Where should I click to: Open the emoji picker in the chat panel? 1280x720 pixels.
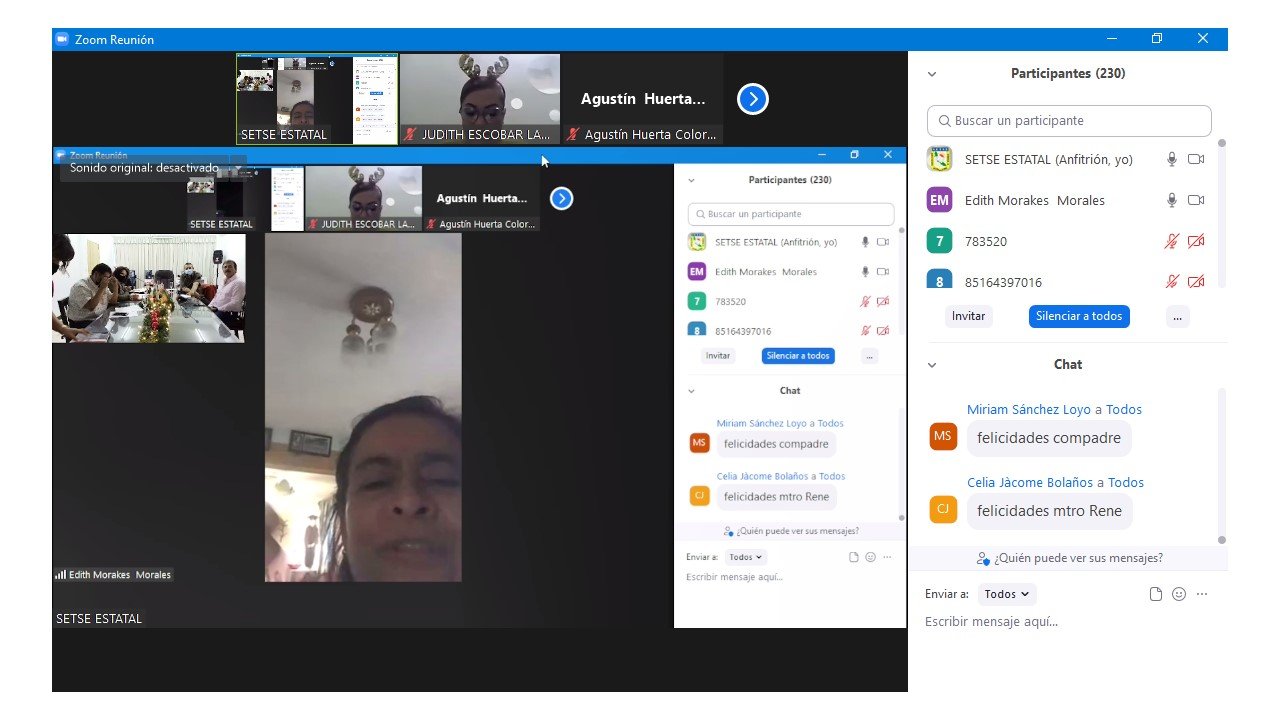(1179, 594)
